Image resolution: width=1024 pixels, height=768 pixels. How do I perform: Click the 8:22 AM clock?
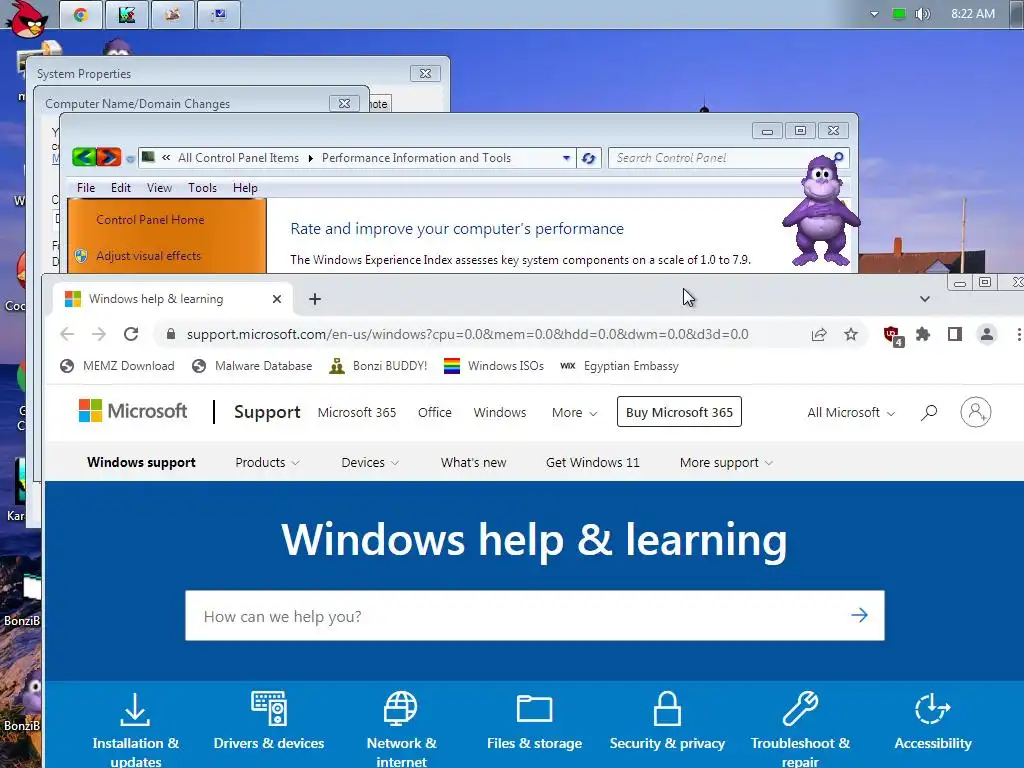pos(972,14)
